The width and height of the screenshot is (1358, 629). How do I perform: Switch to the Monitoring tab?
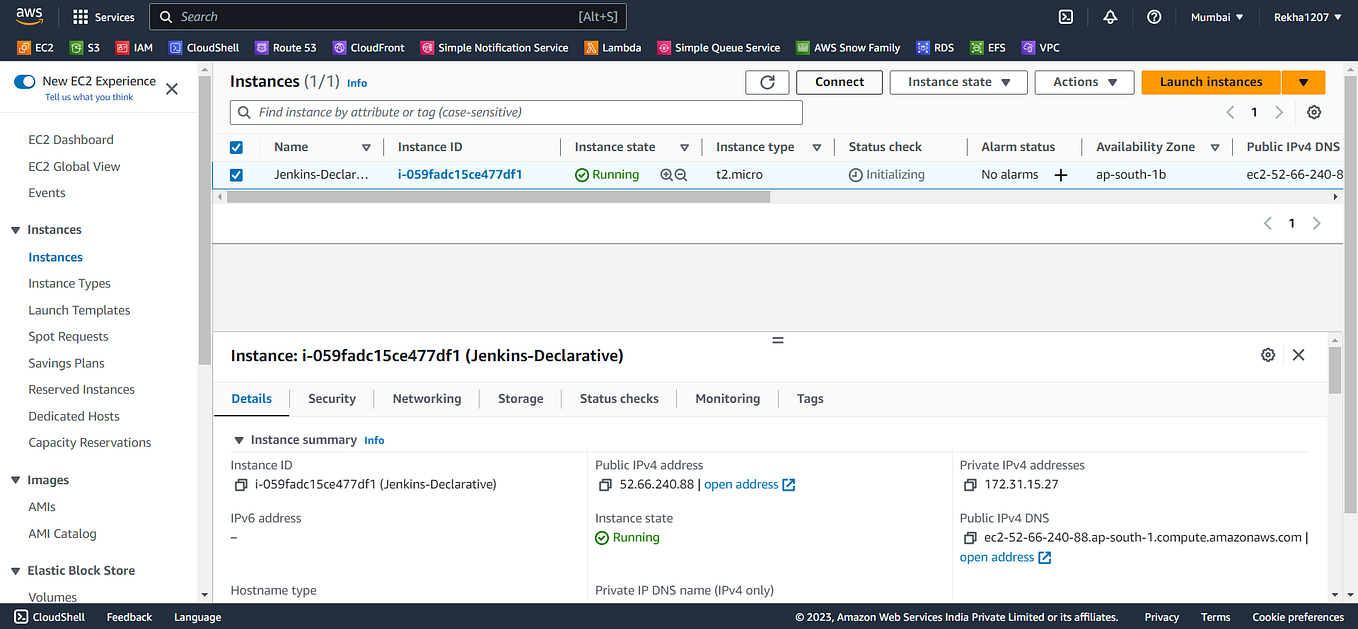728,398
